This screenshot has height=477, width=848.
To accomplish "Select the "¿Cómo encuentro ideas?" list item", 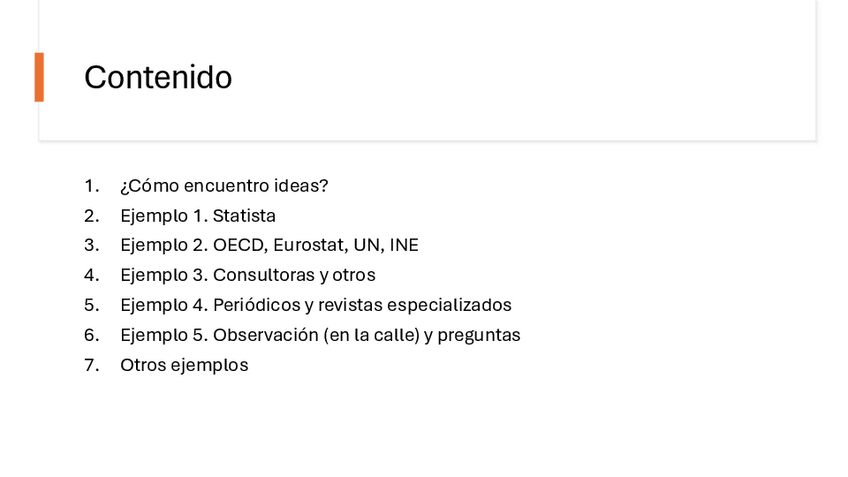I will point(224,186).
